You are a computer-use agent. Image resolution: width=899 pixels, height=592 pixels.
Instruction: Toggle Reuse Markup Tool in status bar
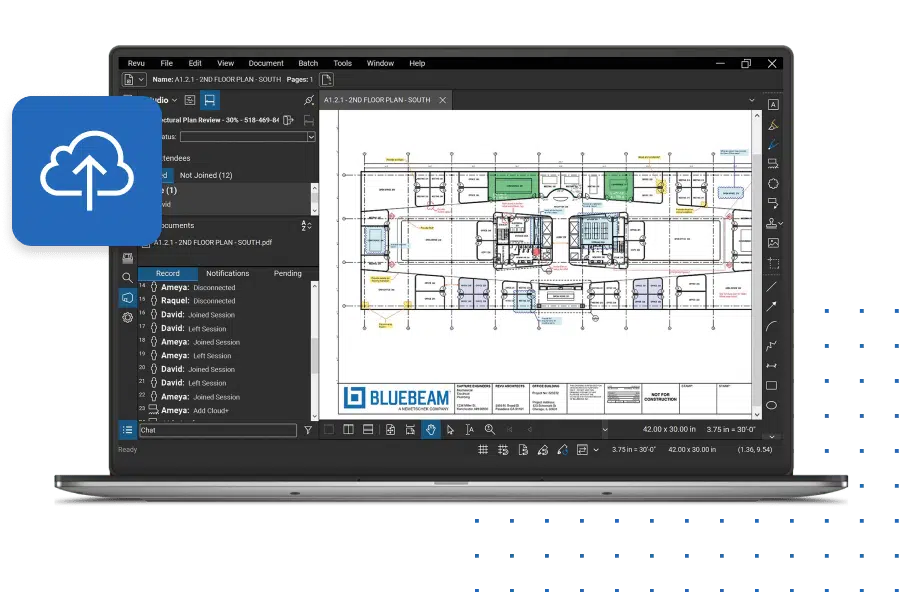(562, 450)
